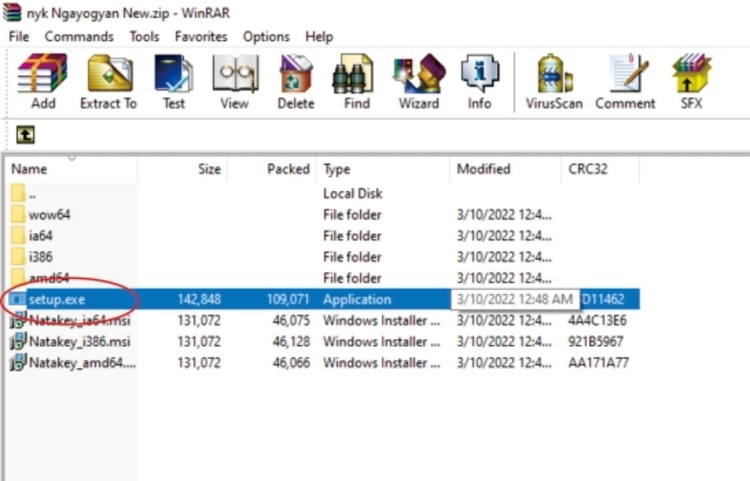The height and width of the screenshot is (481, 750).
Task: Open the Commands menu
Action: tap(79, 36)
